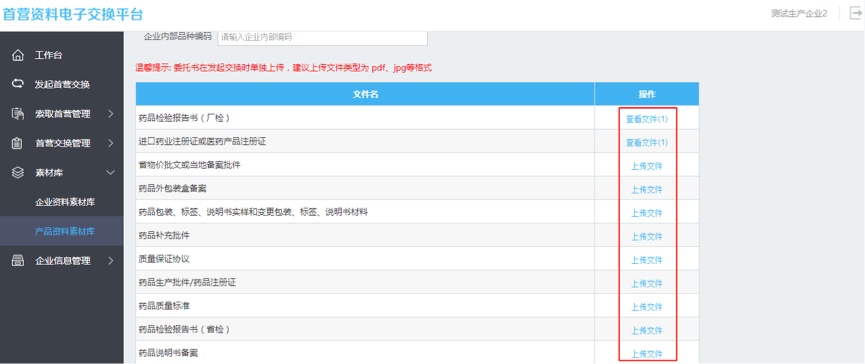Upload file for 药品包装、标签、说明书实样 row
865x364 pixels.
pos(647,213)
